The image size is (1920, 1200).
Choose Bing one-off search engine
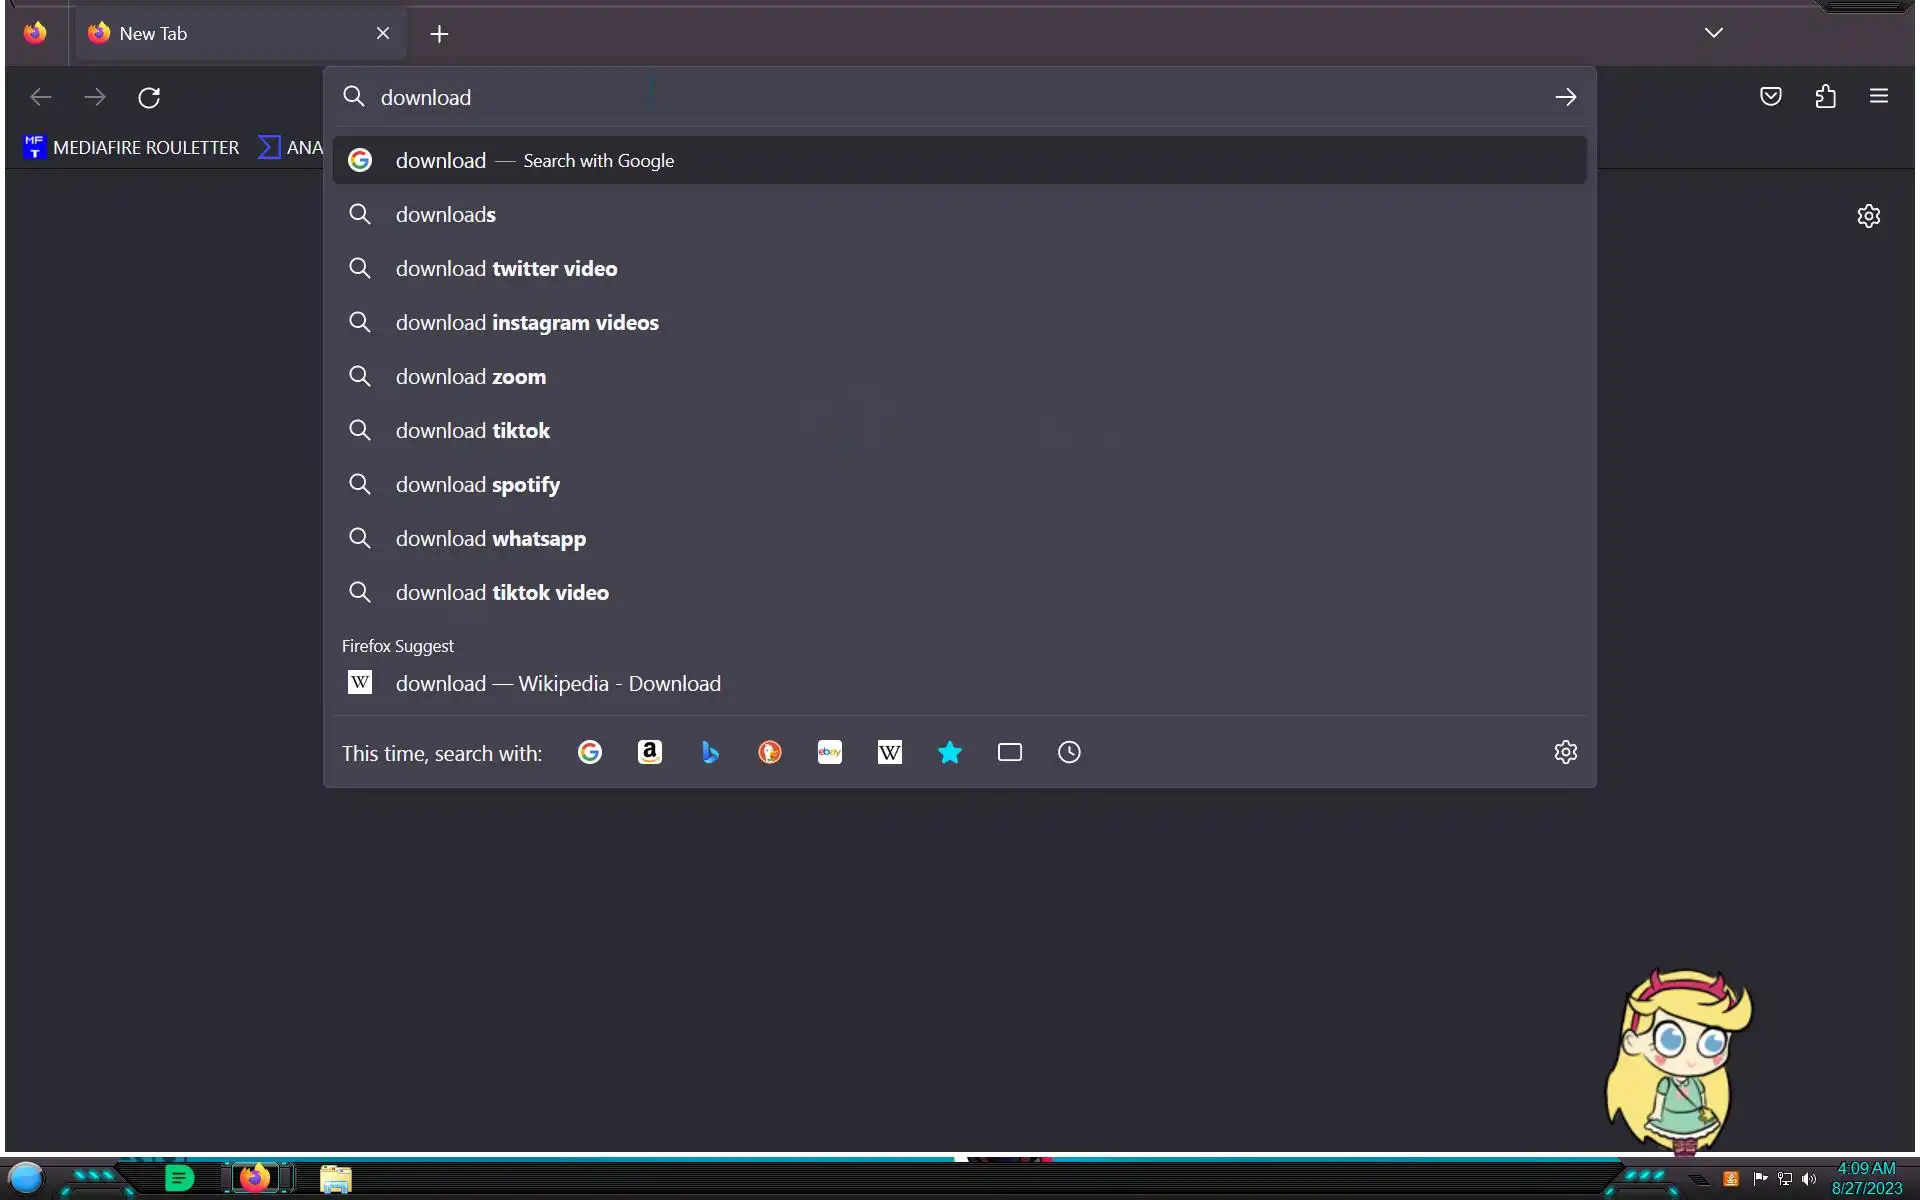pos(710,752)
